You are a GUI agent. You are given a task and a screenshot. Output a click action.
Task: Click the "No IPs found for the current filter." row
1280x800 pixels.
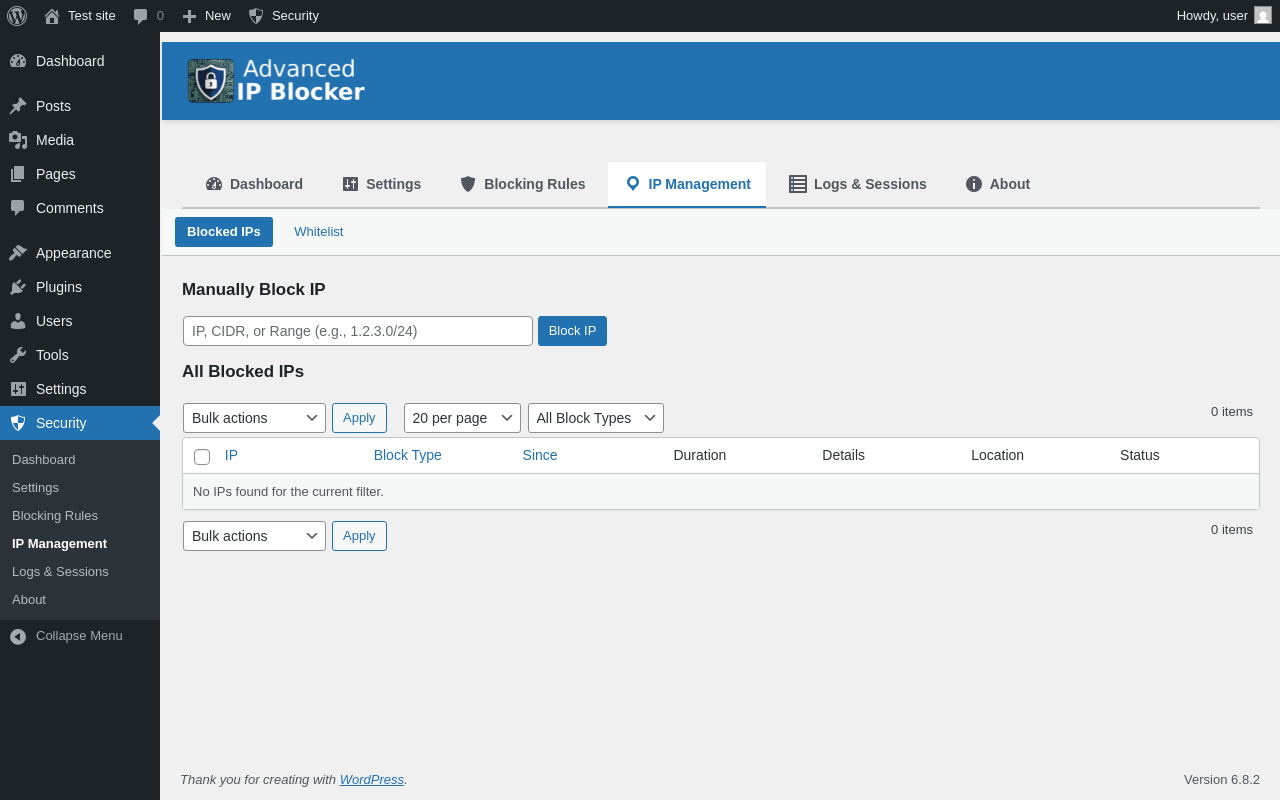(721, 492)
